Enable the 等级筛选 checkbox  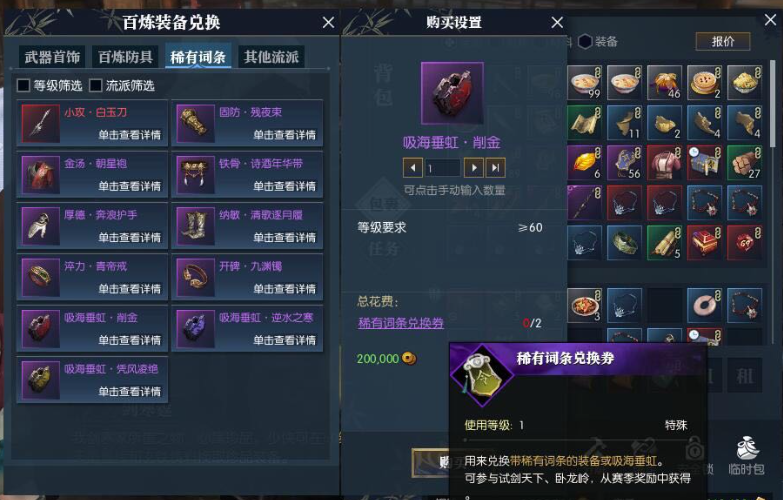(23, 85)
